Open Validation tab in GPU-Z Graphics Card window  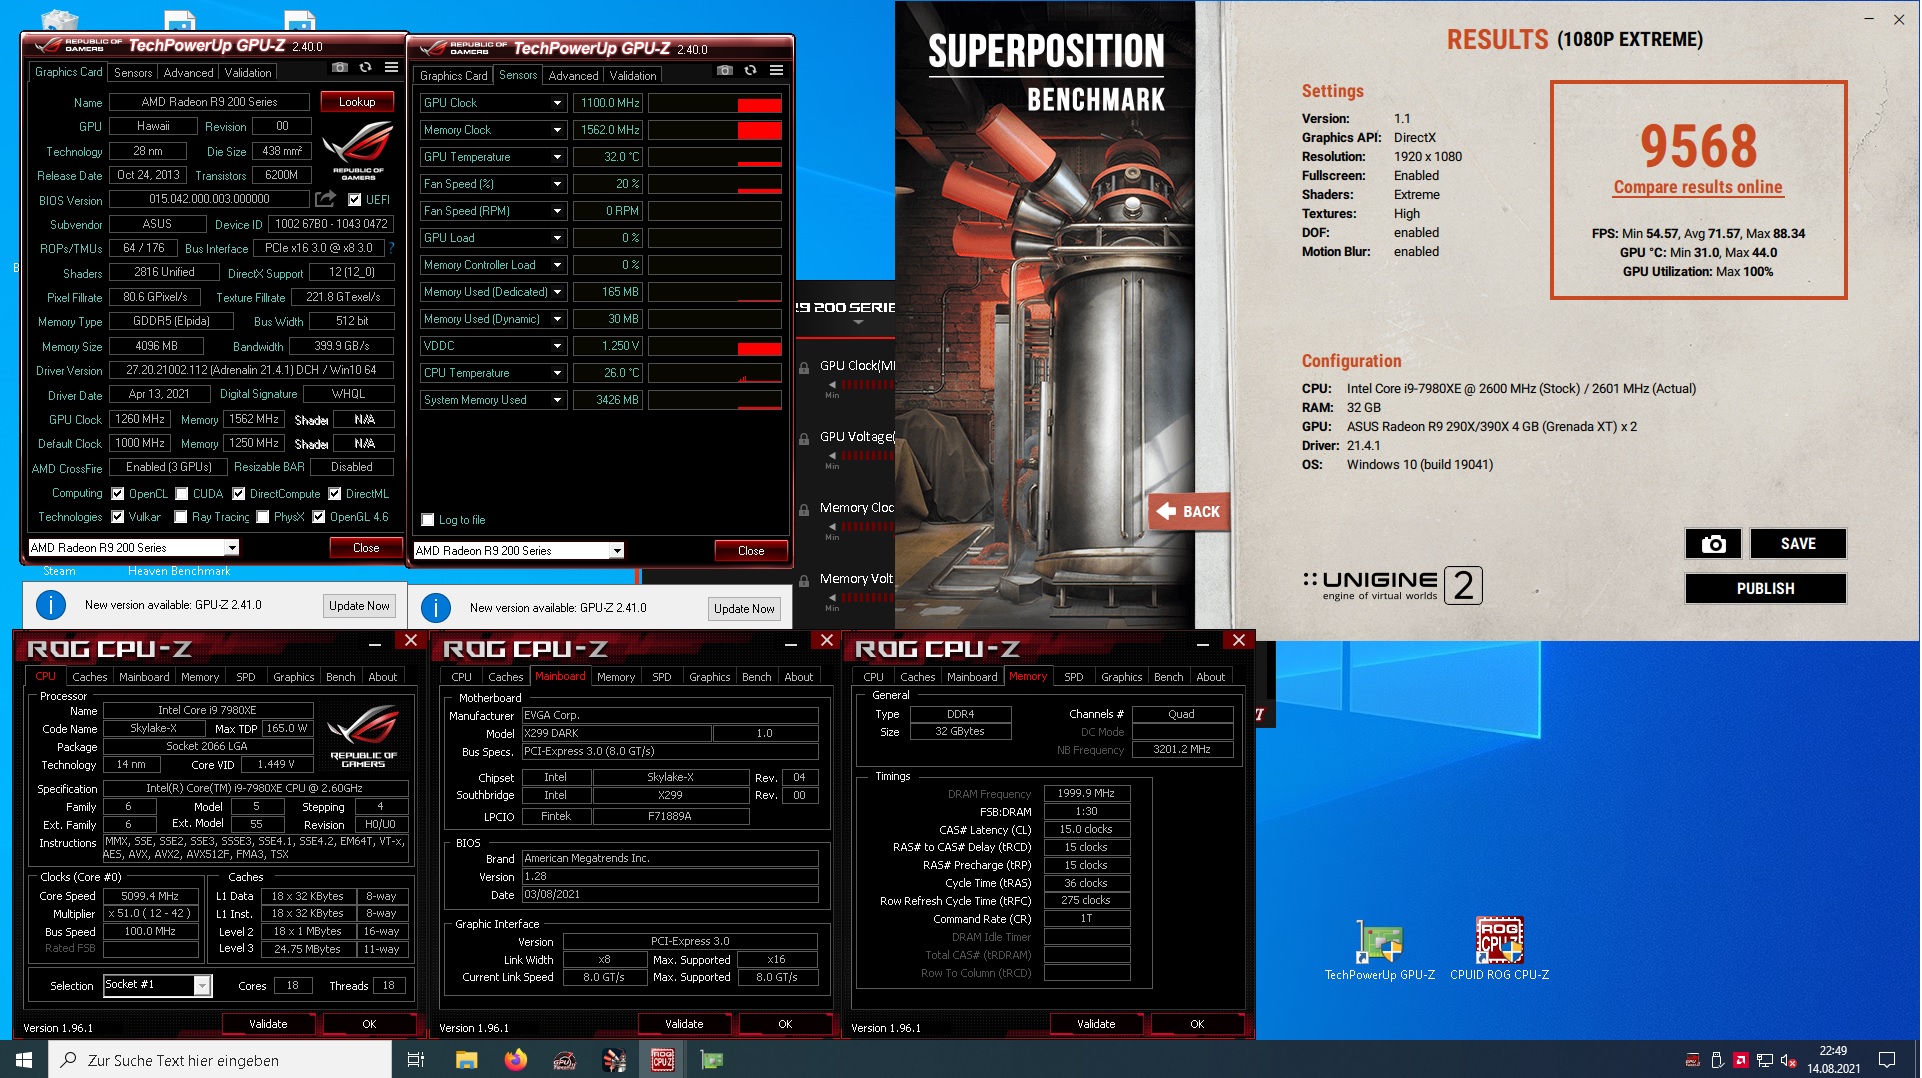click(248, 73)
